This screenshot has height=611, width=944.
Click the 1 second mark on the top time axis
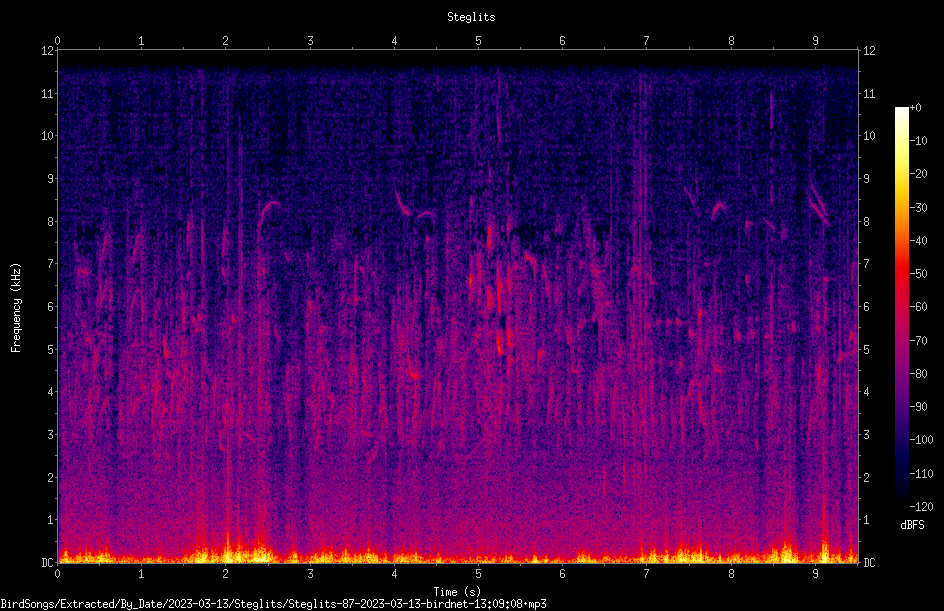pyautogui.click(x=141, y=41)
